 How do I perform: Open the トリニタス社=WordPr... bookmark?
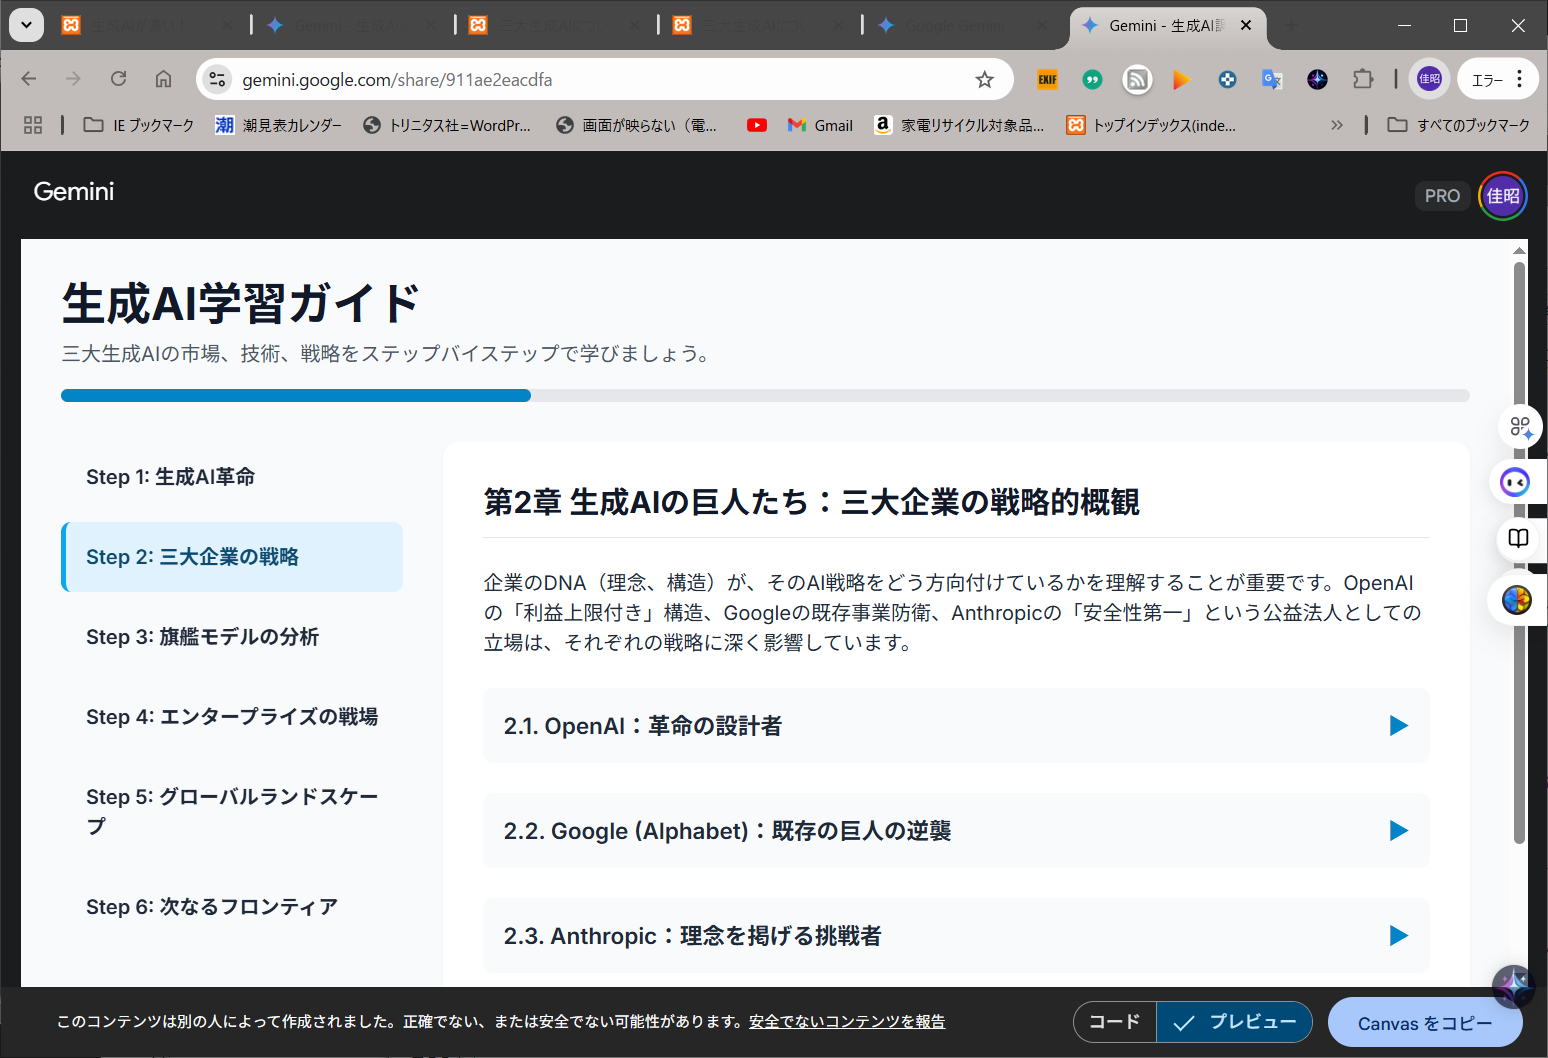coord(447,125)
